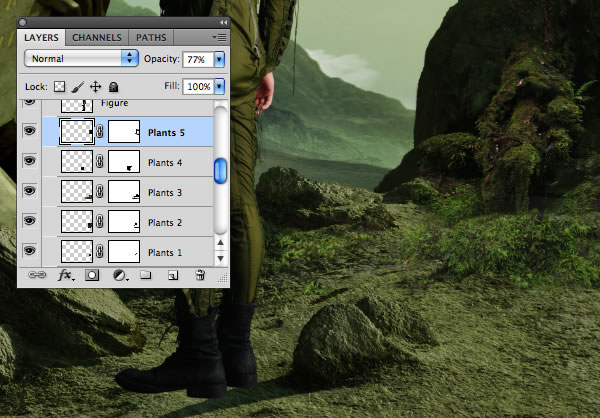
Task: Lock position move icon
Action: (x=95, y=87)
